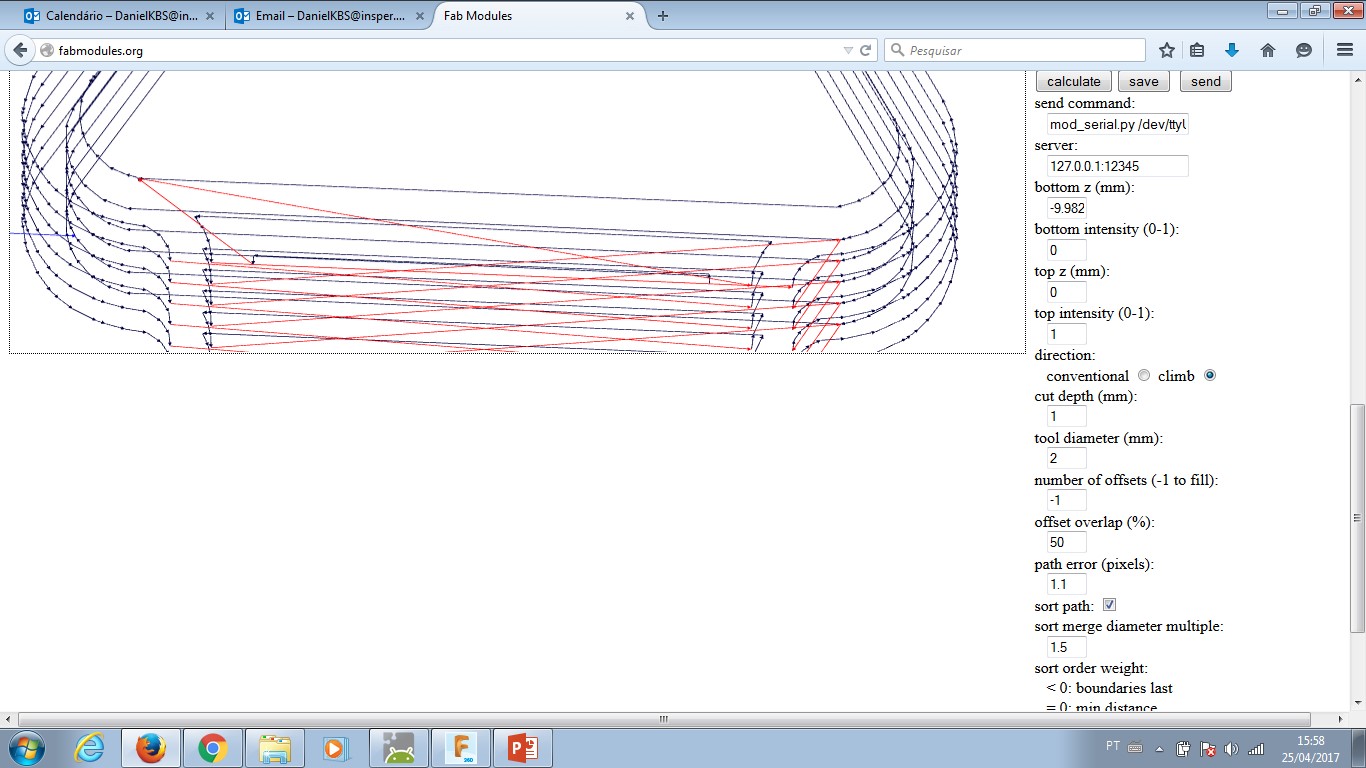Open the URL bar history dropdown arrow
The width and height of the screenshot is (1366, 768).
[x=848, y=50]
